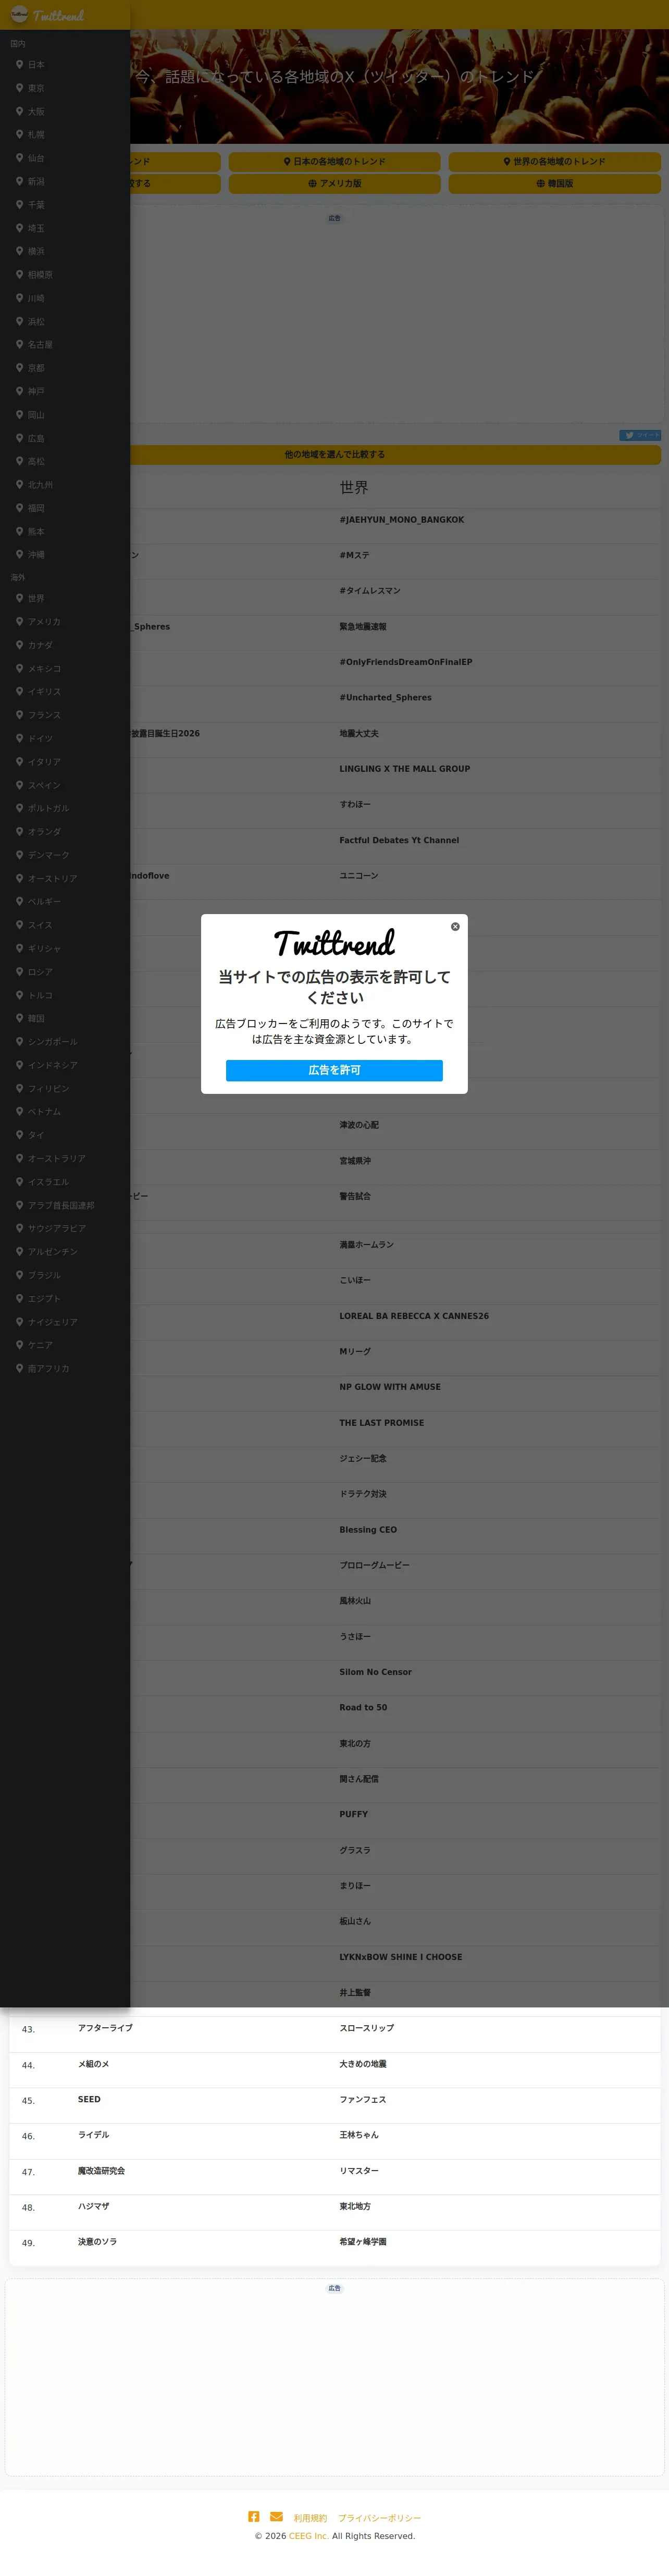Screen dimensions: 669x2576
Task: Open エジプト in the sidebar menu
Action: [x=65, y=1298]
